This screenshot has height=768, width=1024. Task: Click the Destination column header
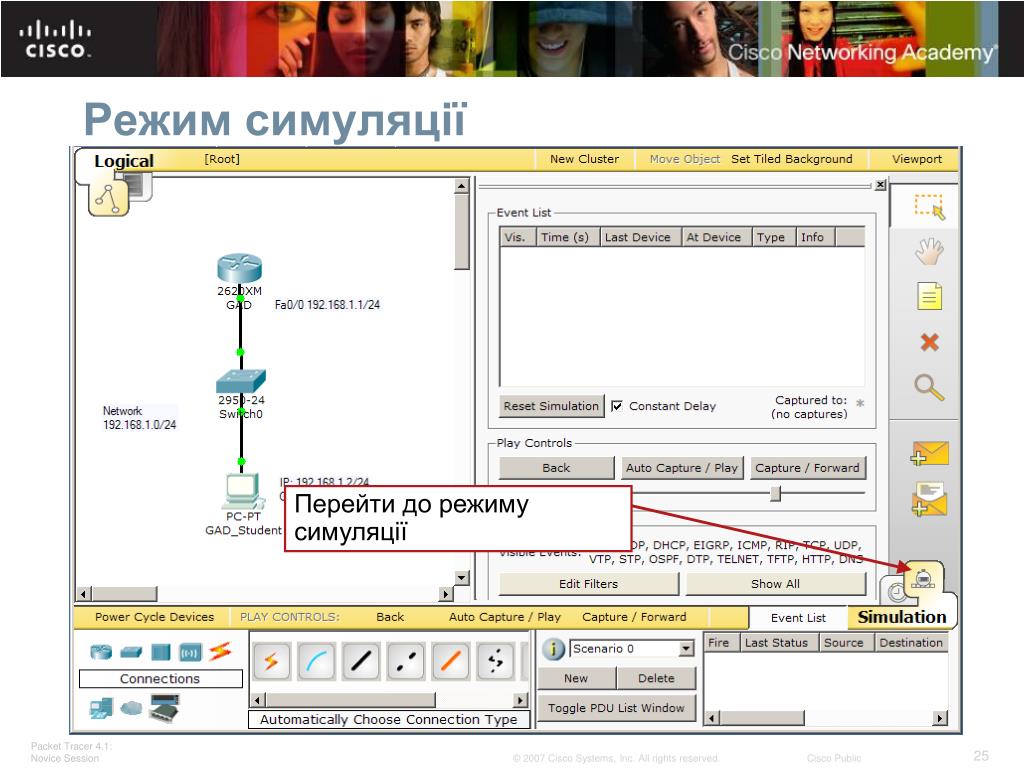(x=911, y=643)
